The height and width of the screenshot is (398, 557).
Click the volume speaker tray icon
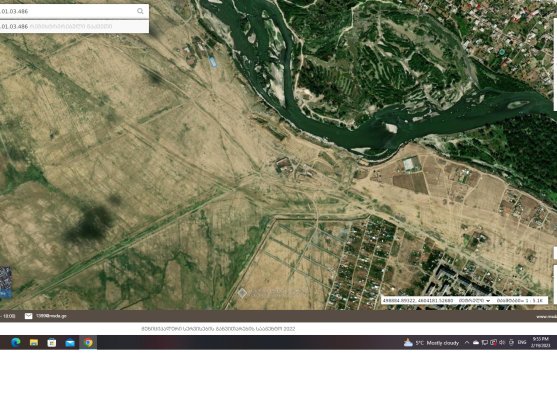point(502,343)
